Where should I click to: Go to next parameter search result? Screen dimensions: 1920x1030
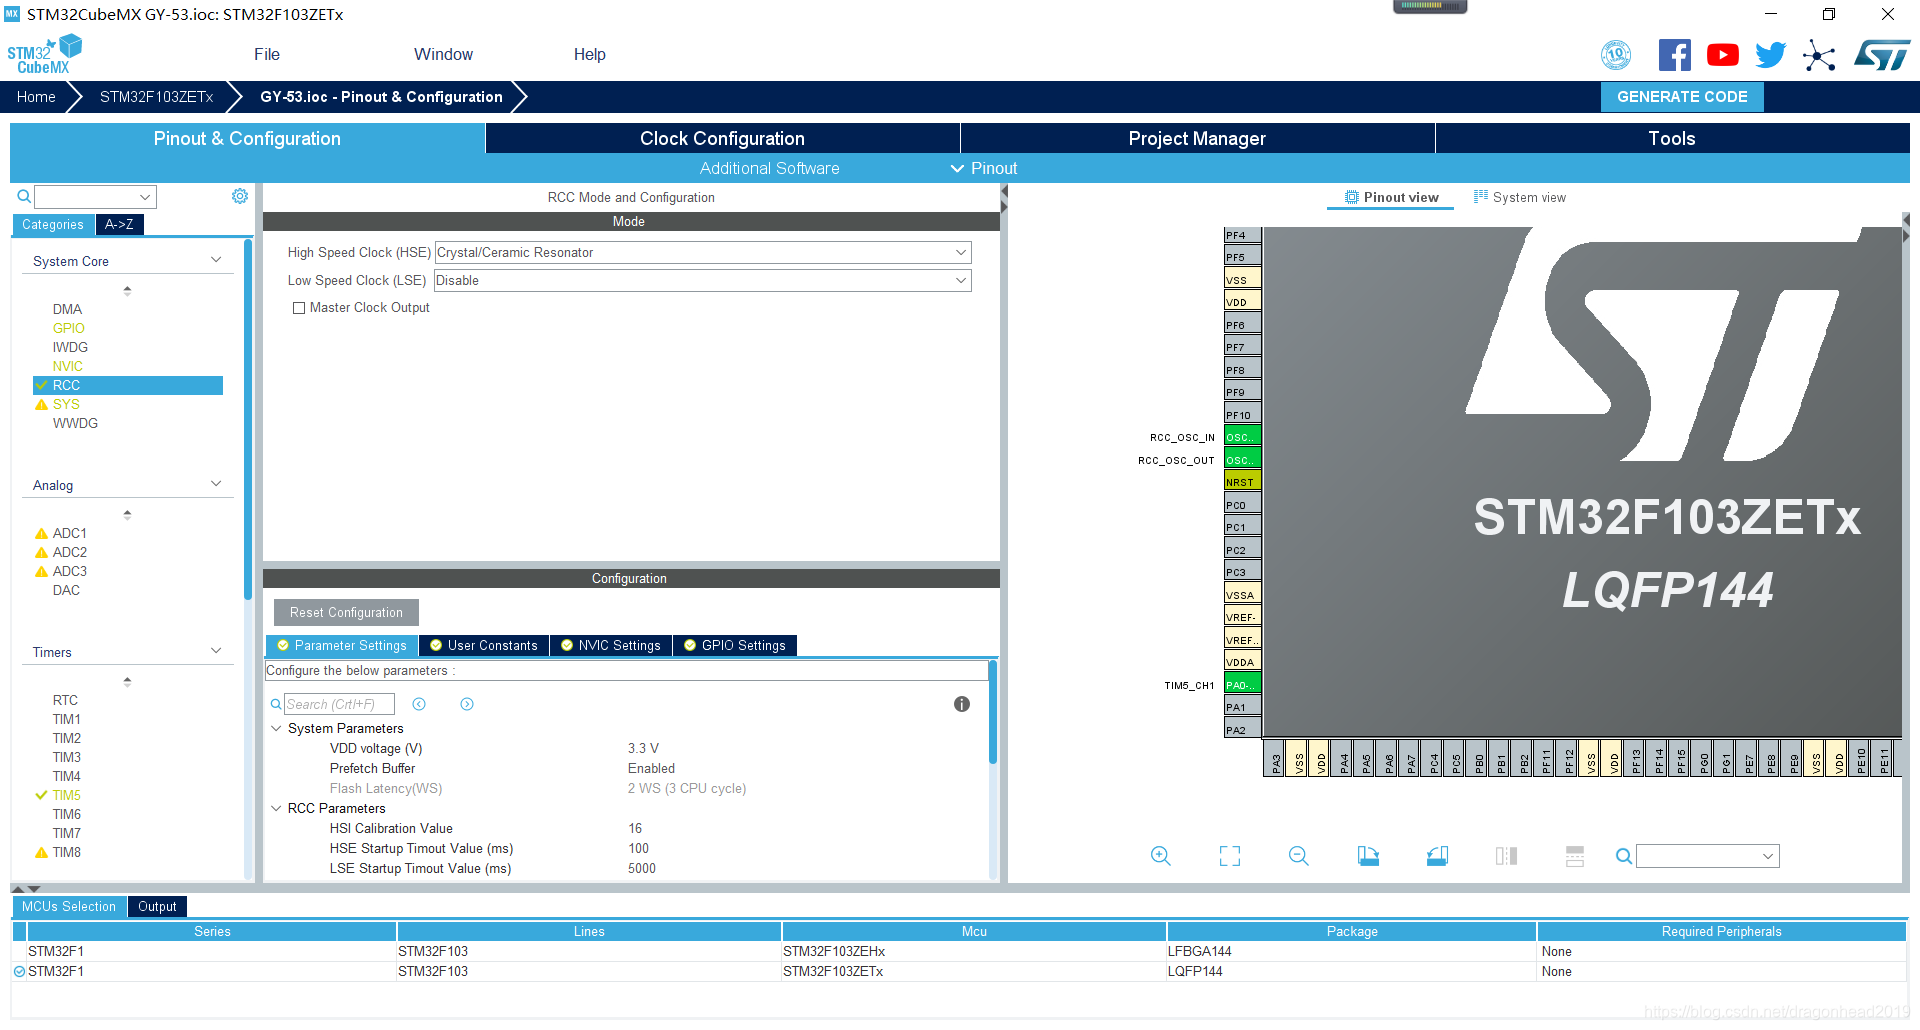[x=467, y=704]
